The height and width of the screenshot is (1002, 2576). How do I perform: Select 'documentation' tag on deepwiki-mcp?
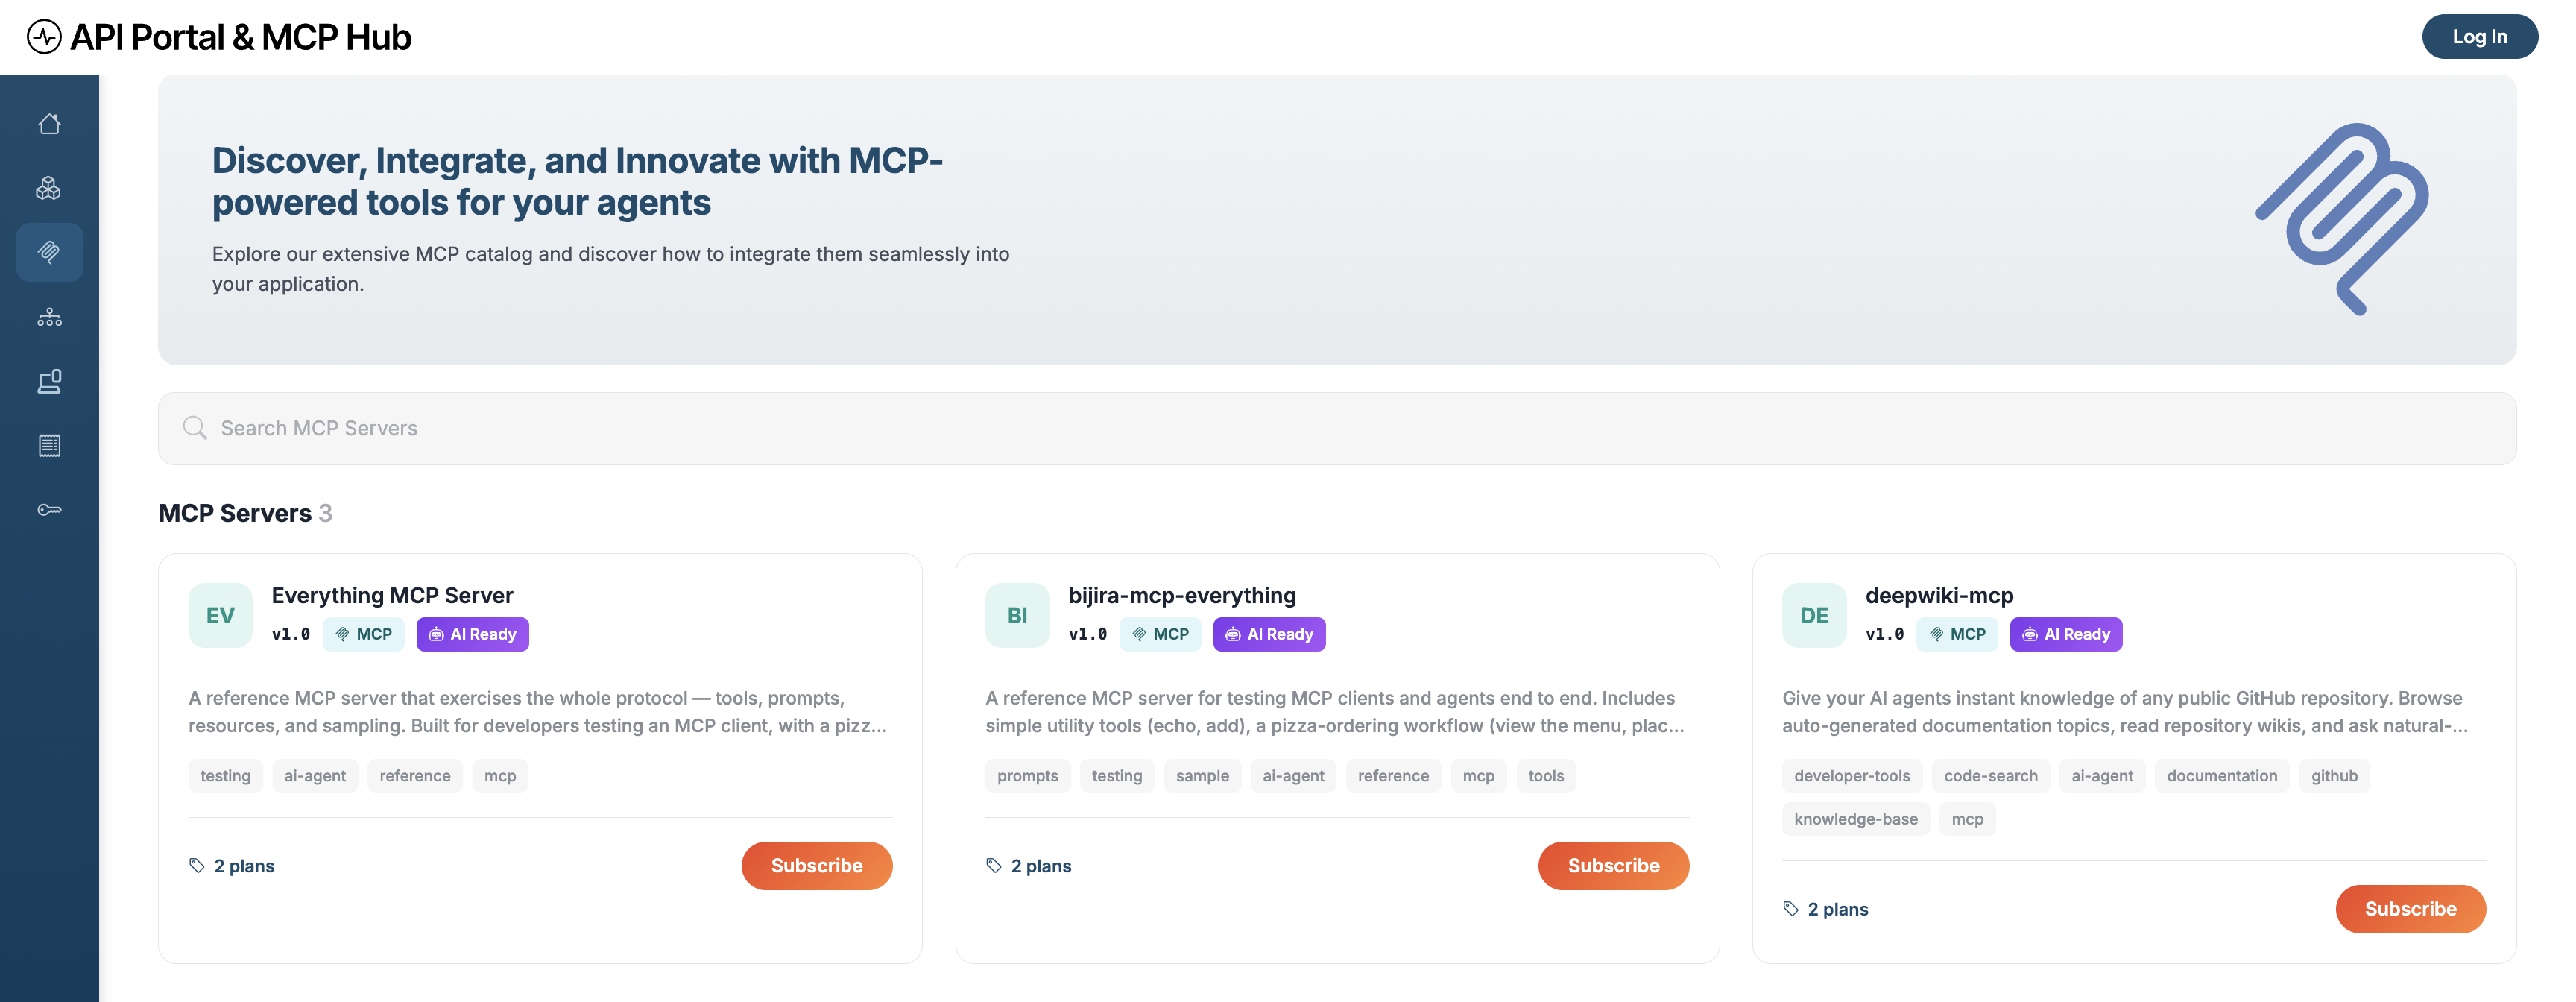(2221, 775)
